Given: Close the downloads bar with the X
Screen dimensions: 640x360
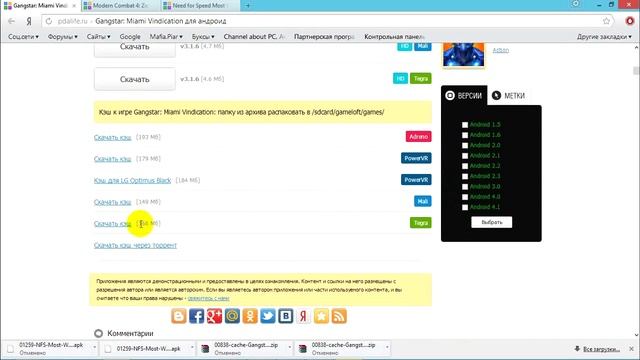Looking at the screenshot, I should 631,349.
